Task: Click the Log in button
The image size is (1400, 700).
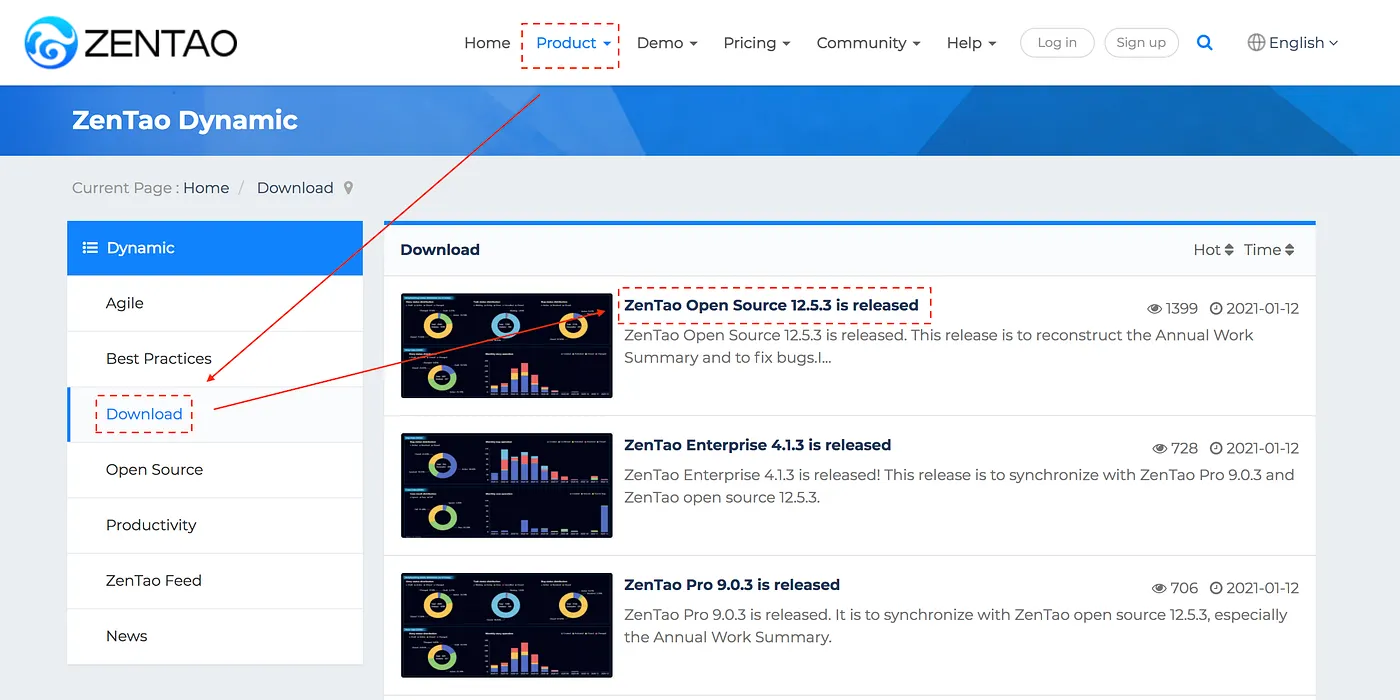Action: click(1057, 43)
